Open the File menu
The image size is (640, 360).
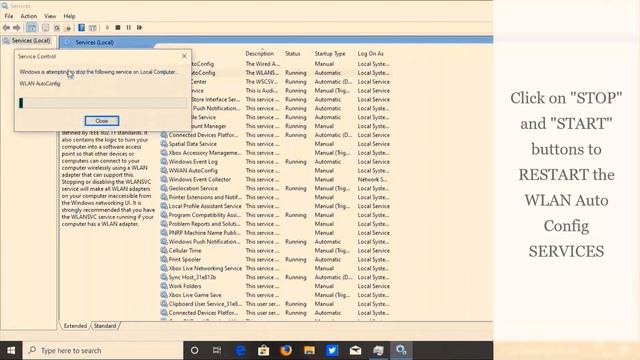9,16
